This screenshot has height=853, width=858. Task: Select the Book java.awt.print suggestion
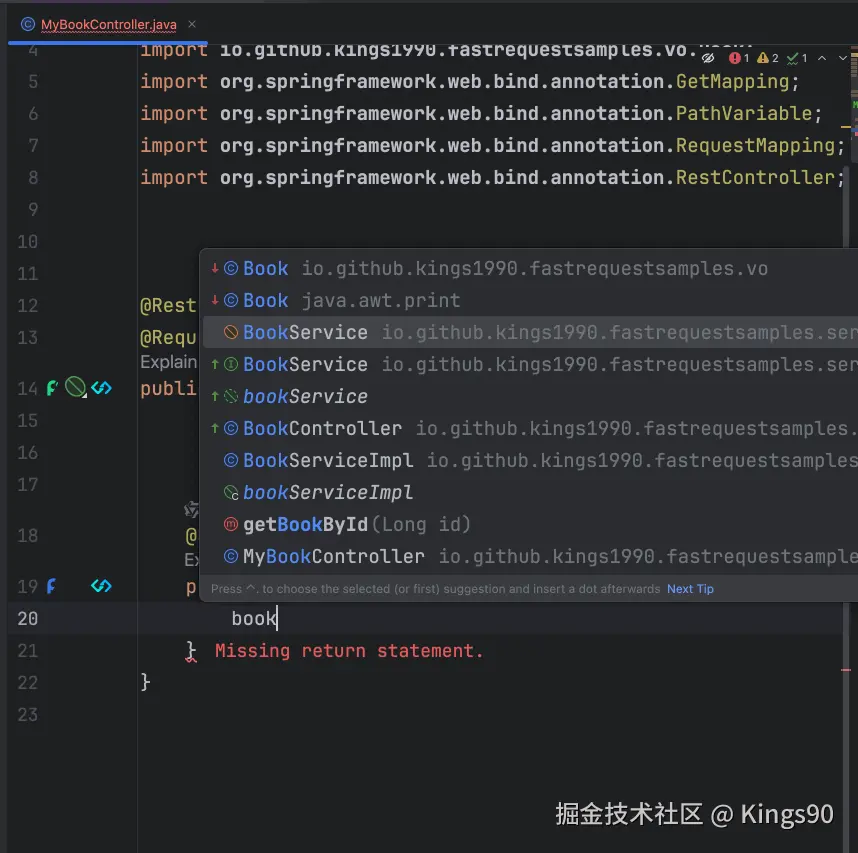(531, 300)
